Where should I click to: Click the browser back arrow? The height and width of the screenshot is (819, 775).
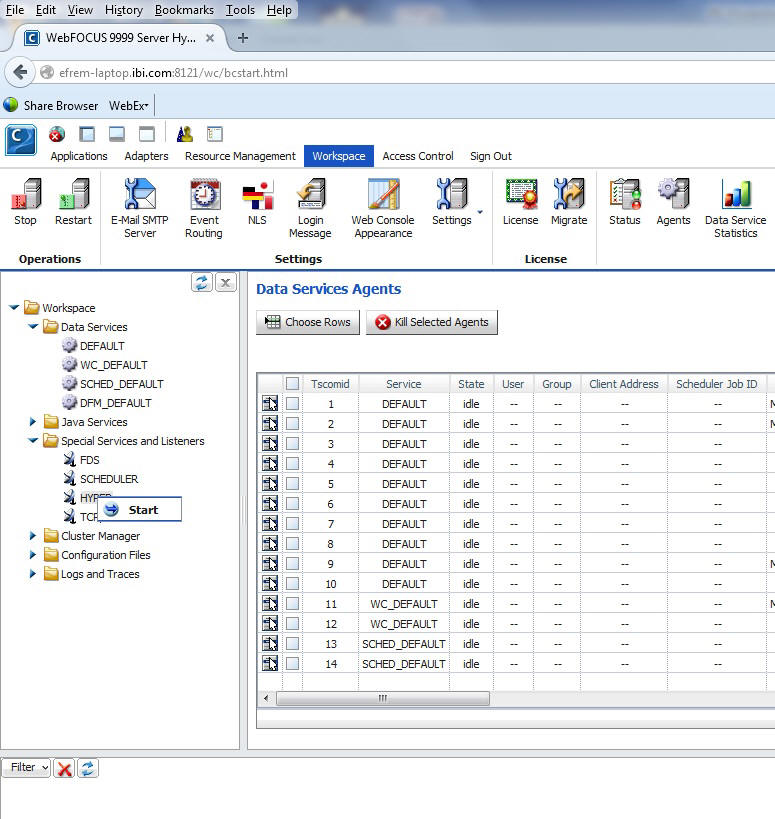(20, 72)
